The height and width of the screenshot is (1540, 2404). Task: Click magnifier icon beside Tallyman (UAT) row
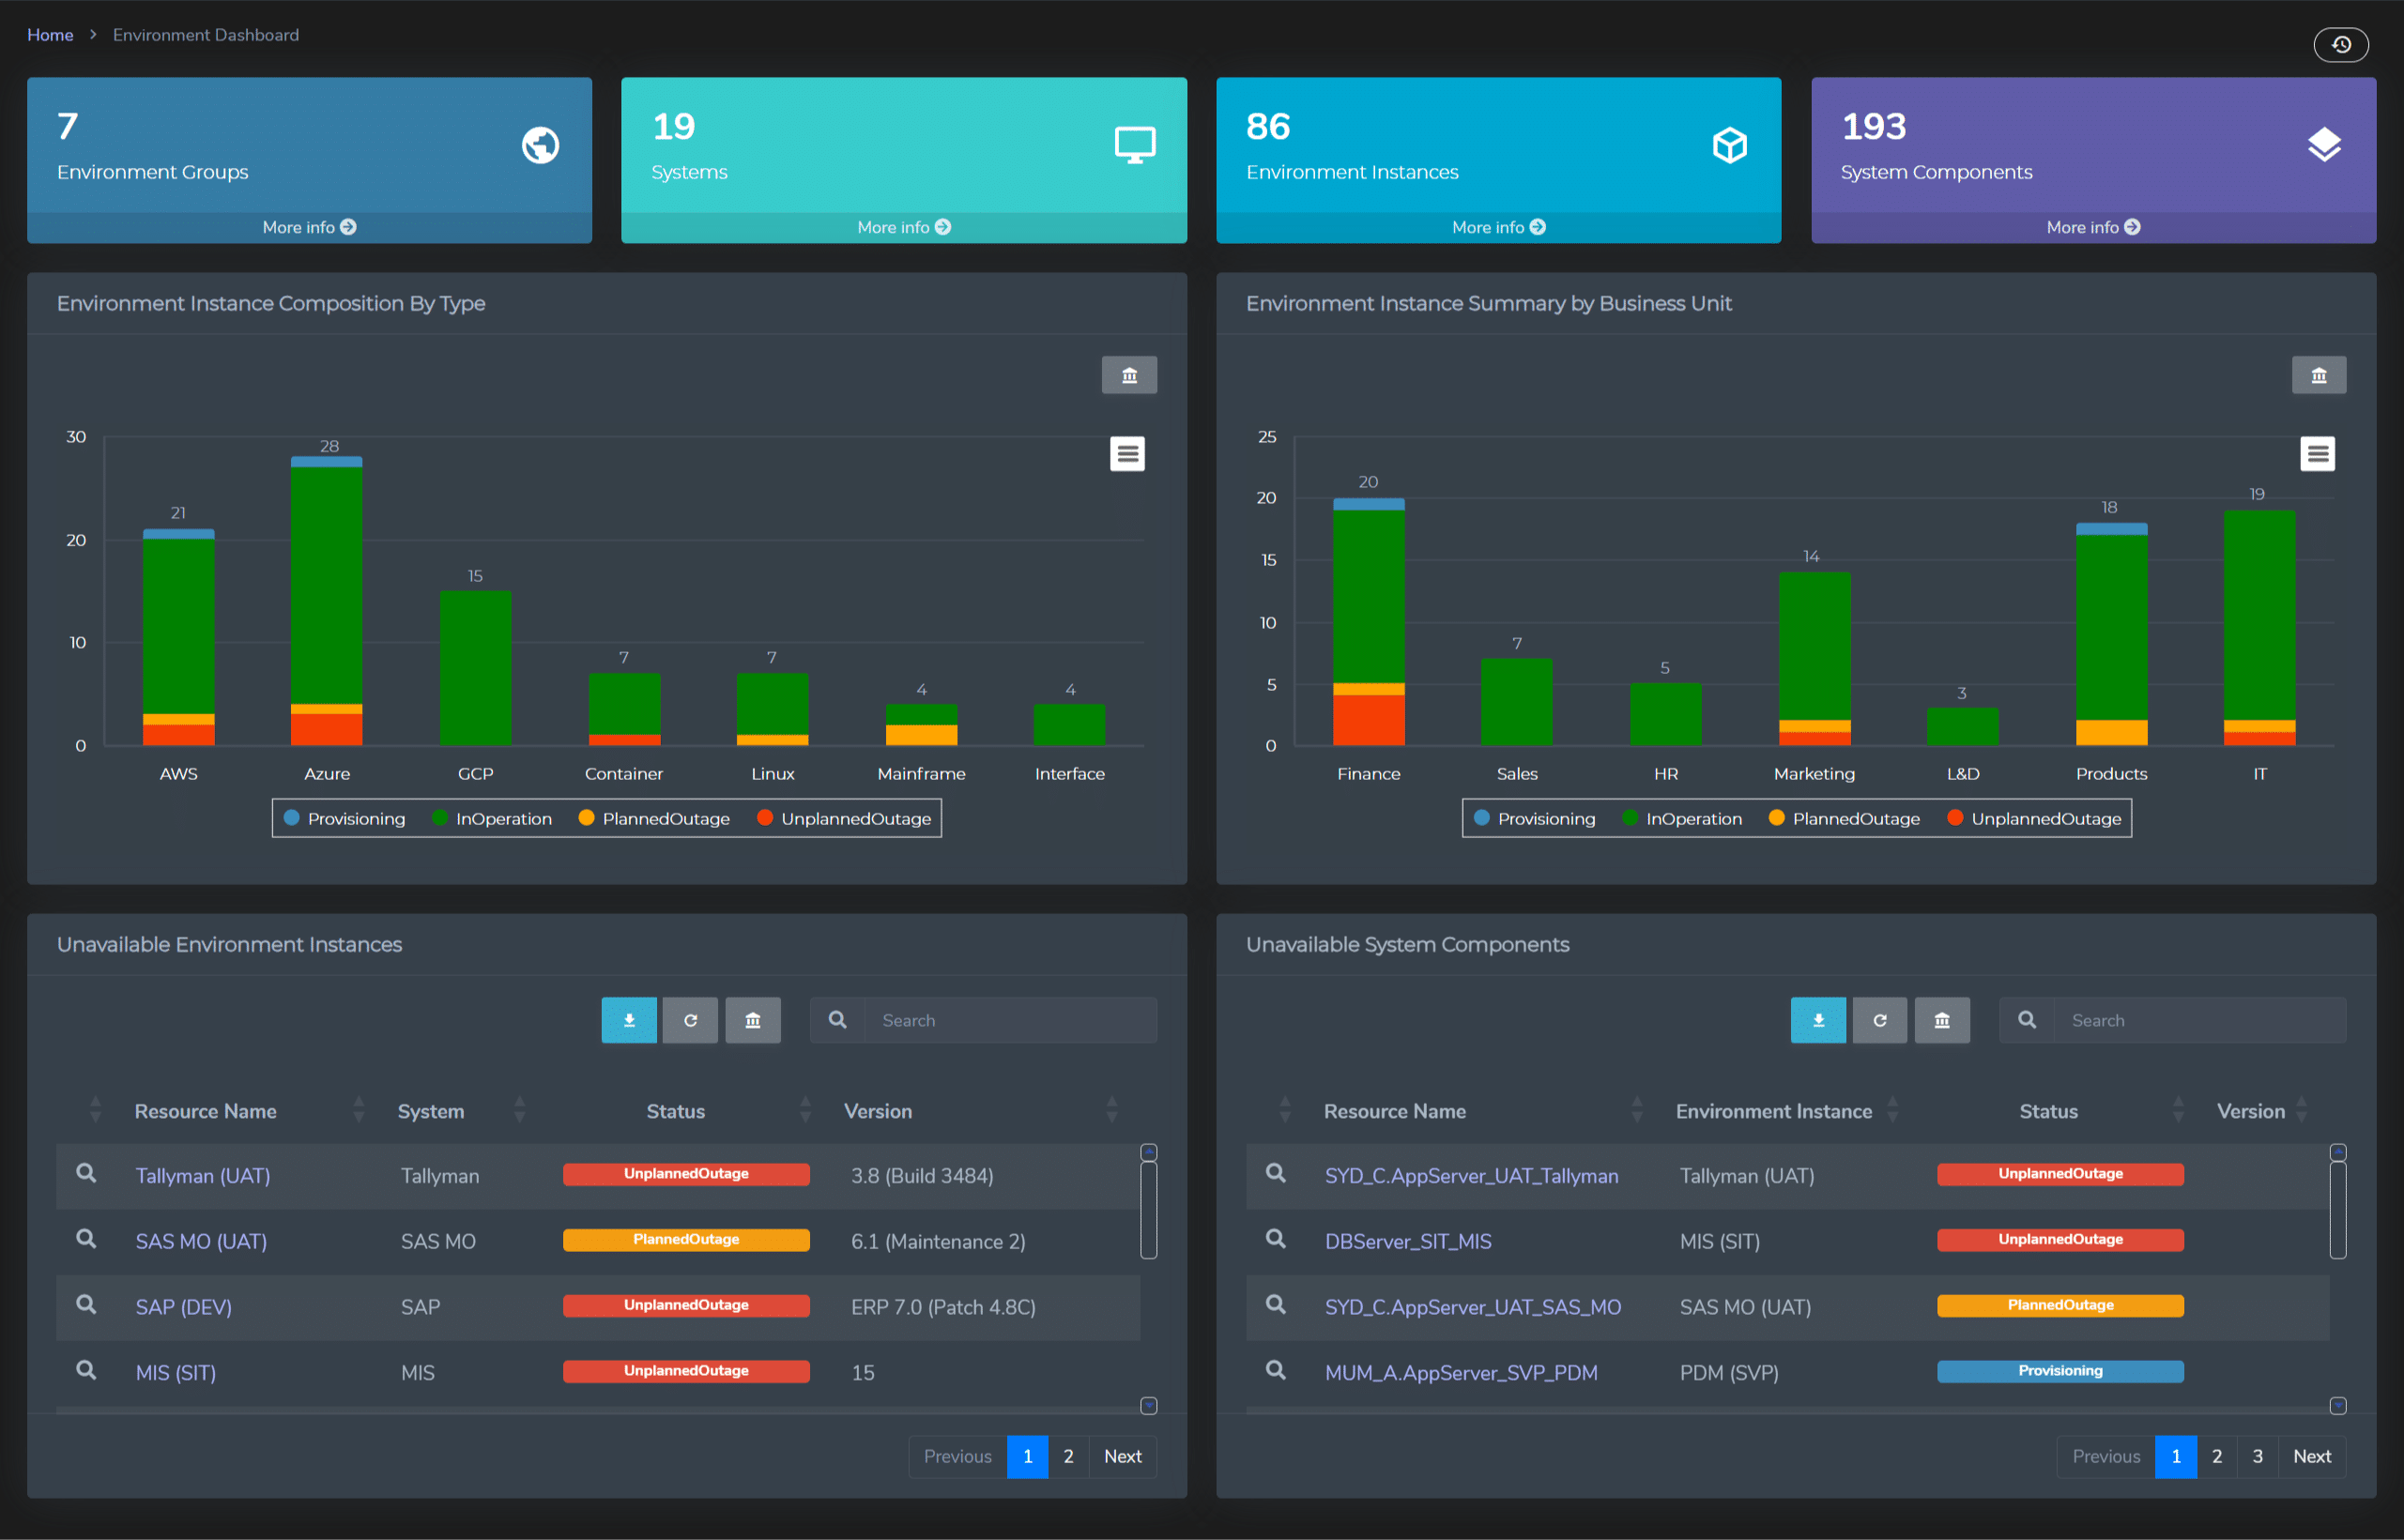pos(87,1174)
